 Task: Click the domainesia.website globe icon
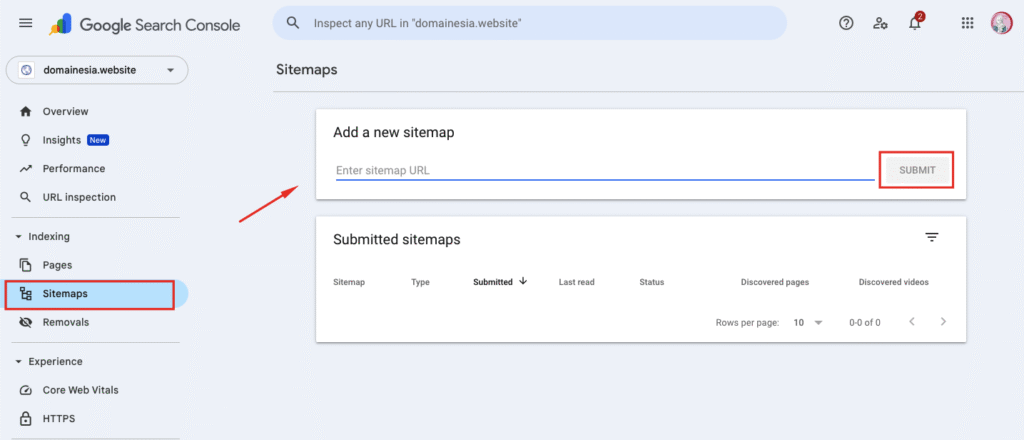click(26, 71)
